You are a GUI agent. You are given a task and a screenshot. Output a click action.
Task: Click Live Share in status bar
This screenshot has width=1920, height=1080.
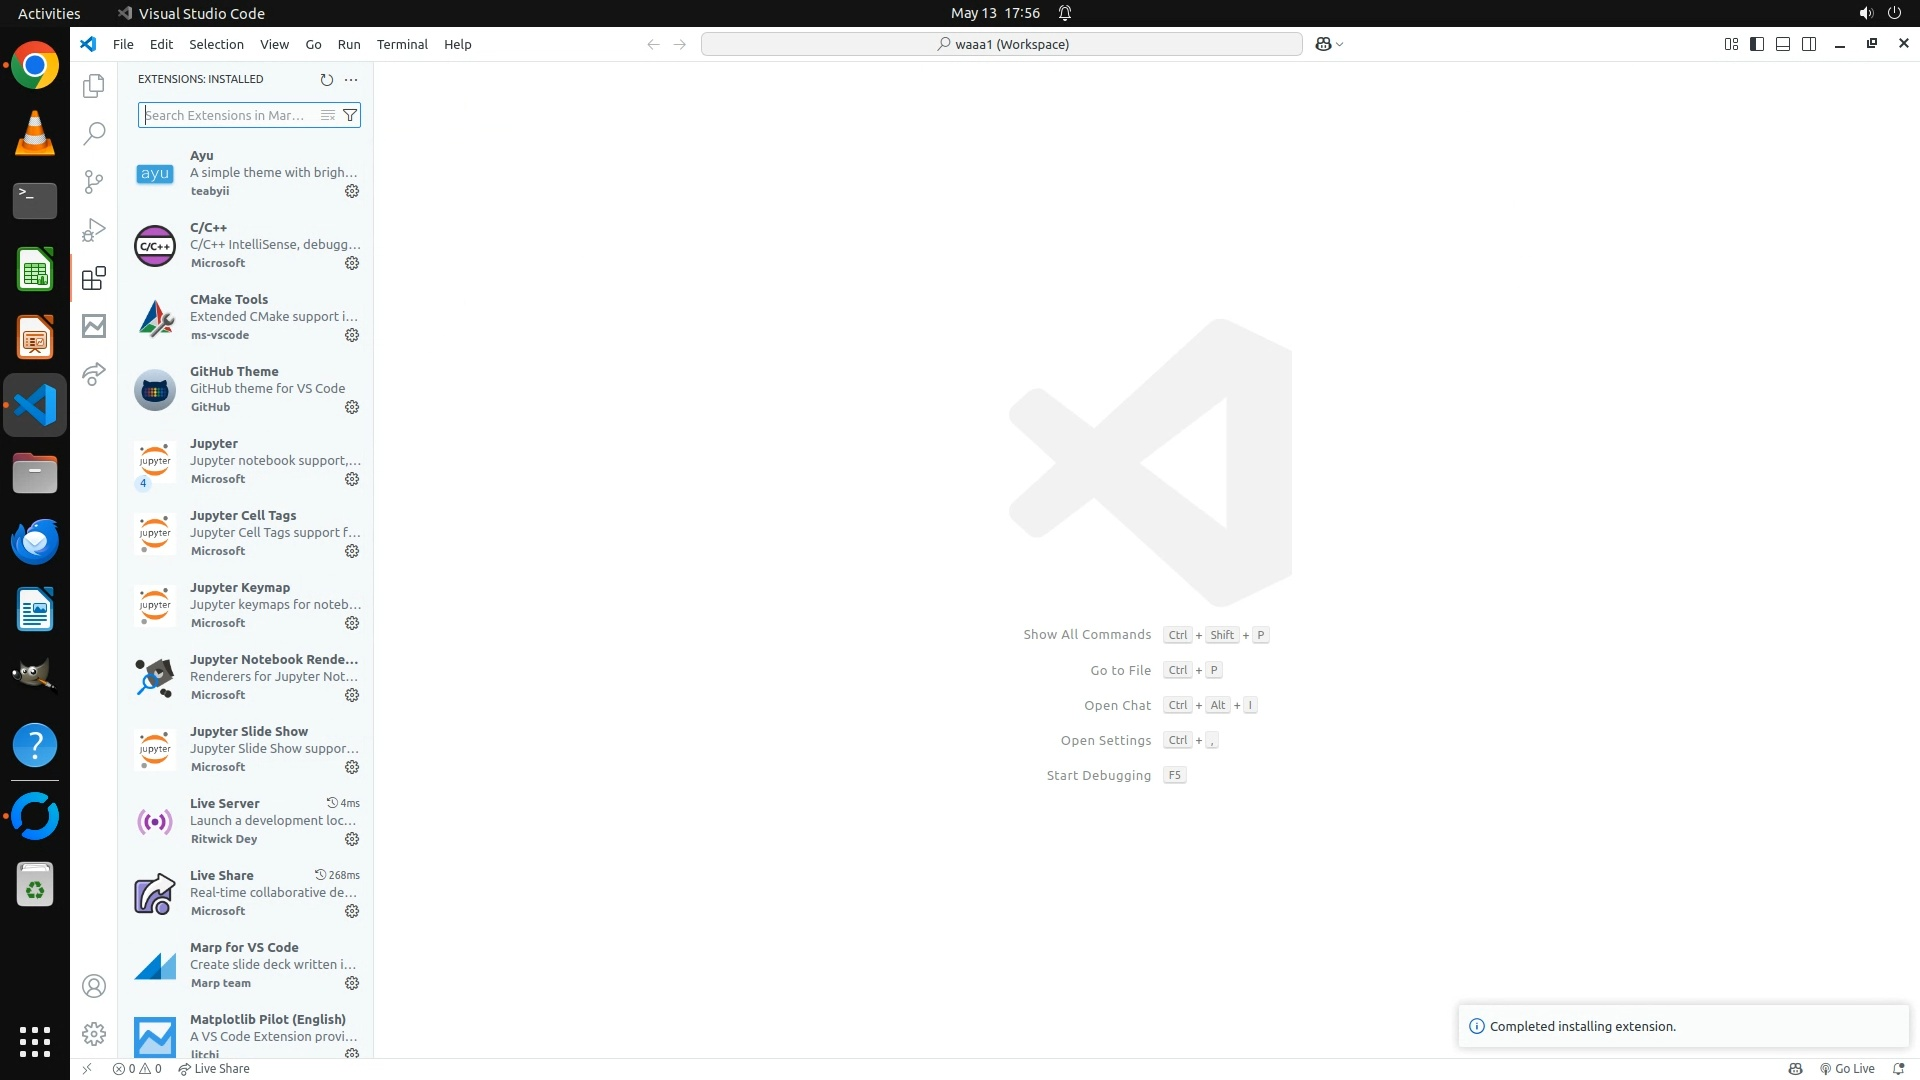(214, 1068)
